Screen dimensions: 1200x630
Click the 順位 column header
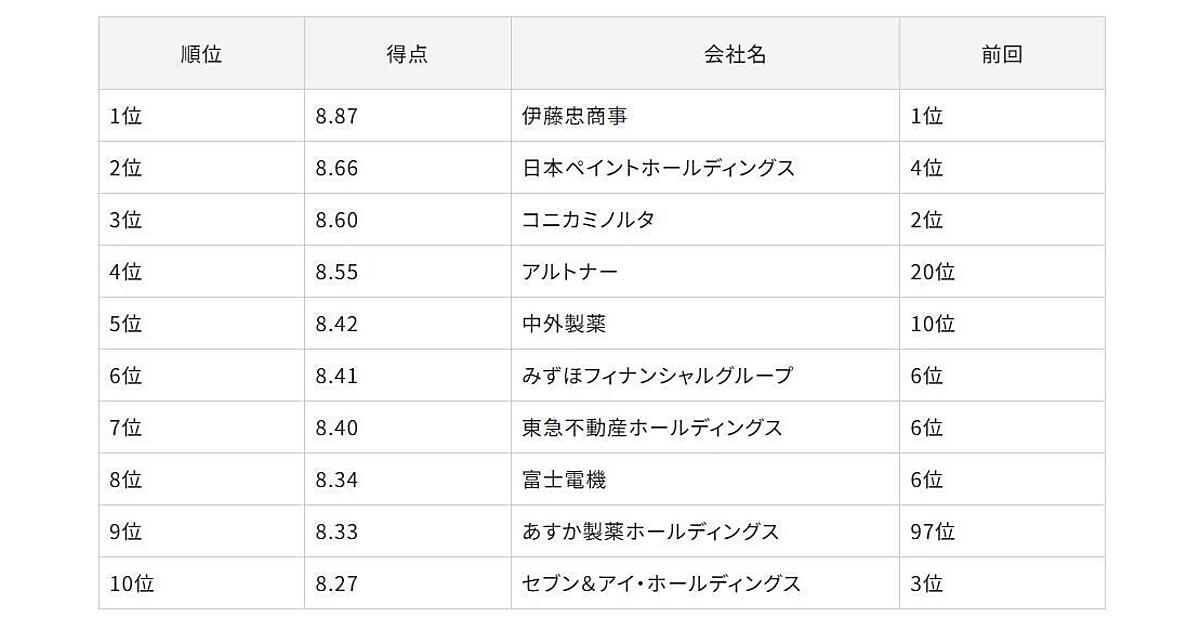201,54
